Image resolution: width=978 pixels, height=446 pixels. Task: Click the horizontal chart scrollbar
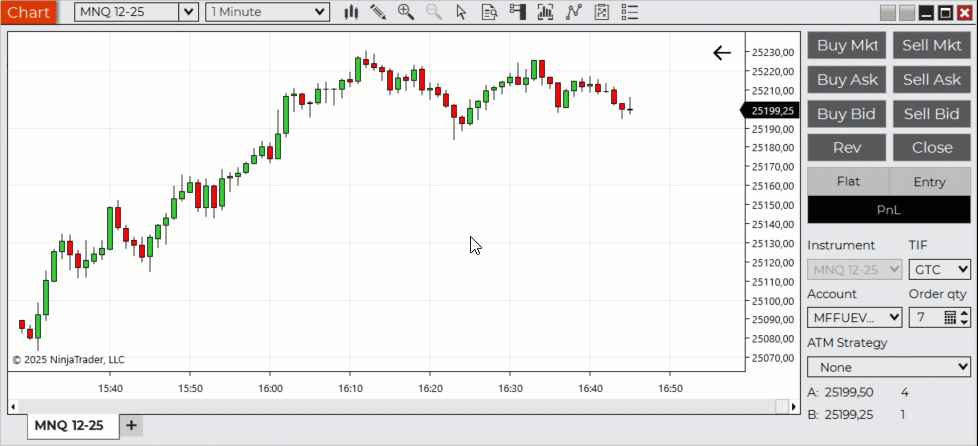pos(395,407)
